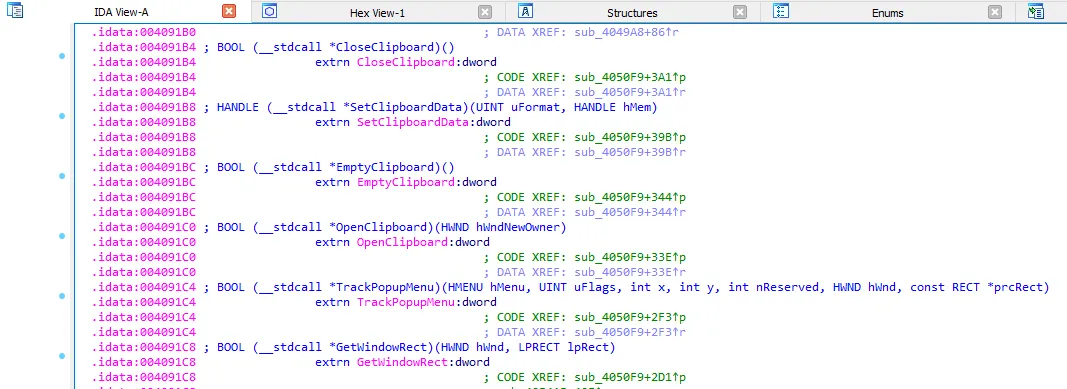This screenshot has height=389, width=1067.
Task: Follow xref sub_4049A8+86↑r
Action: point(626,32)
